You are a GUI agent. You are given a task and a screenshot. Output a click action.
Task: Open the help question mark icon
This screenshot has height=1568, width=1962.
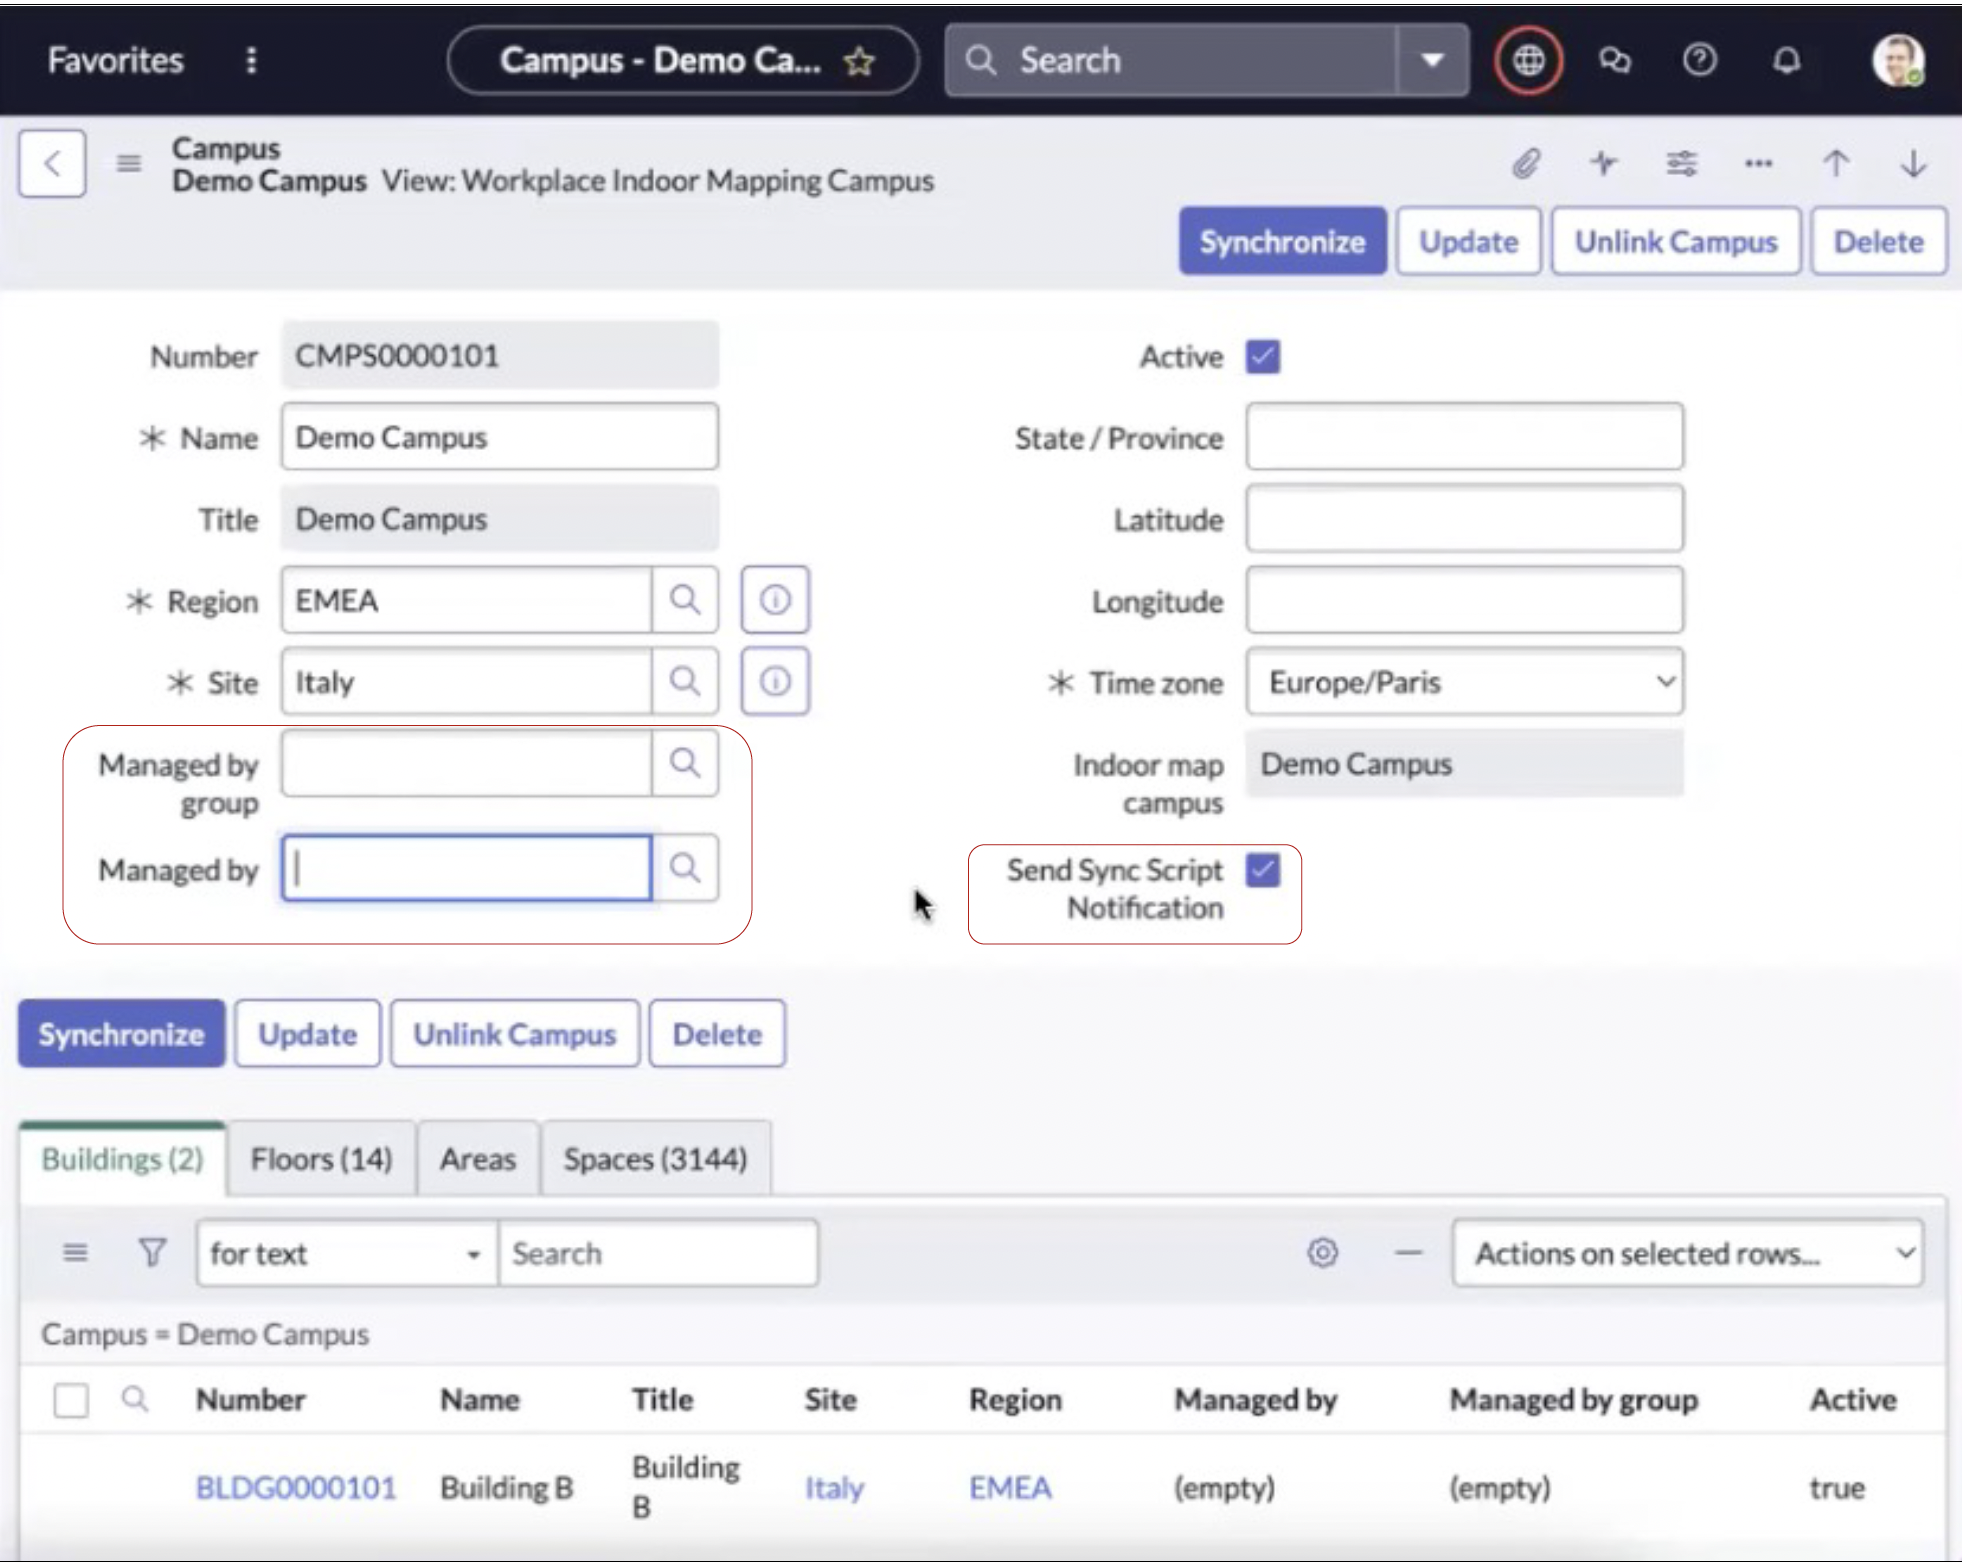[x=1699, y=60]
